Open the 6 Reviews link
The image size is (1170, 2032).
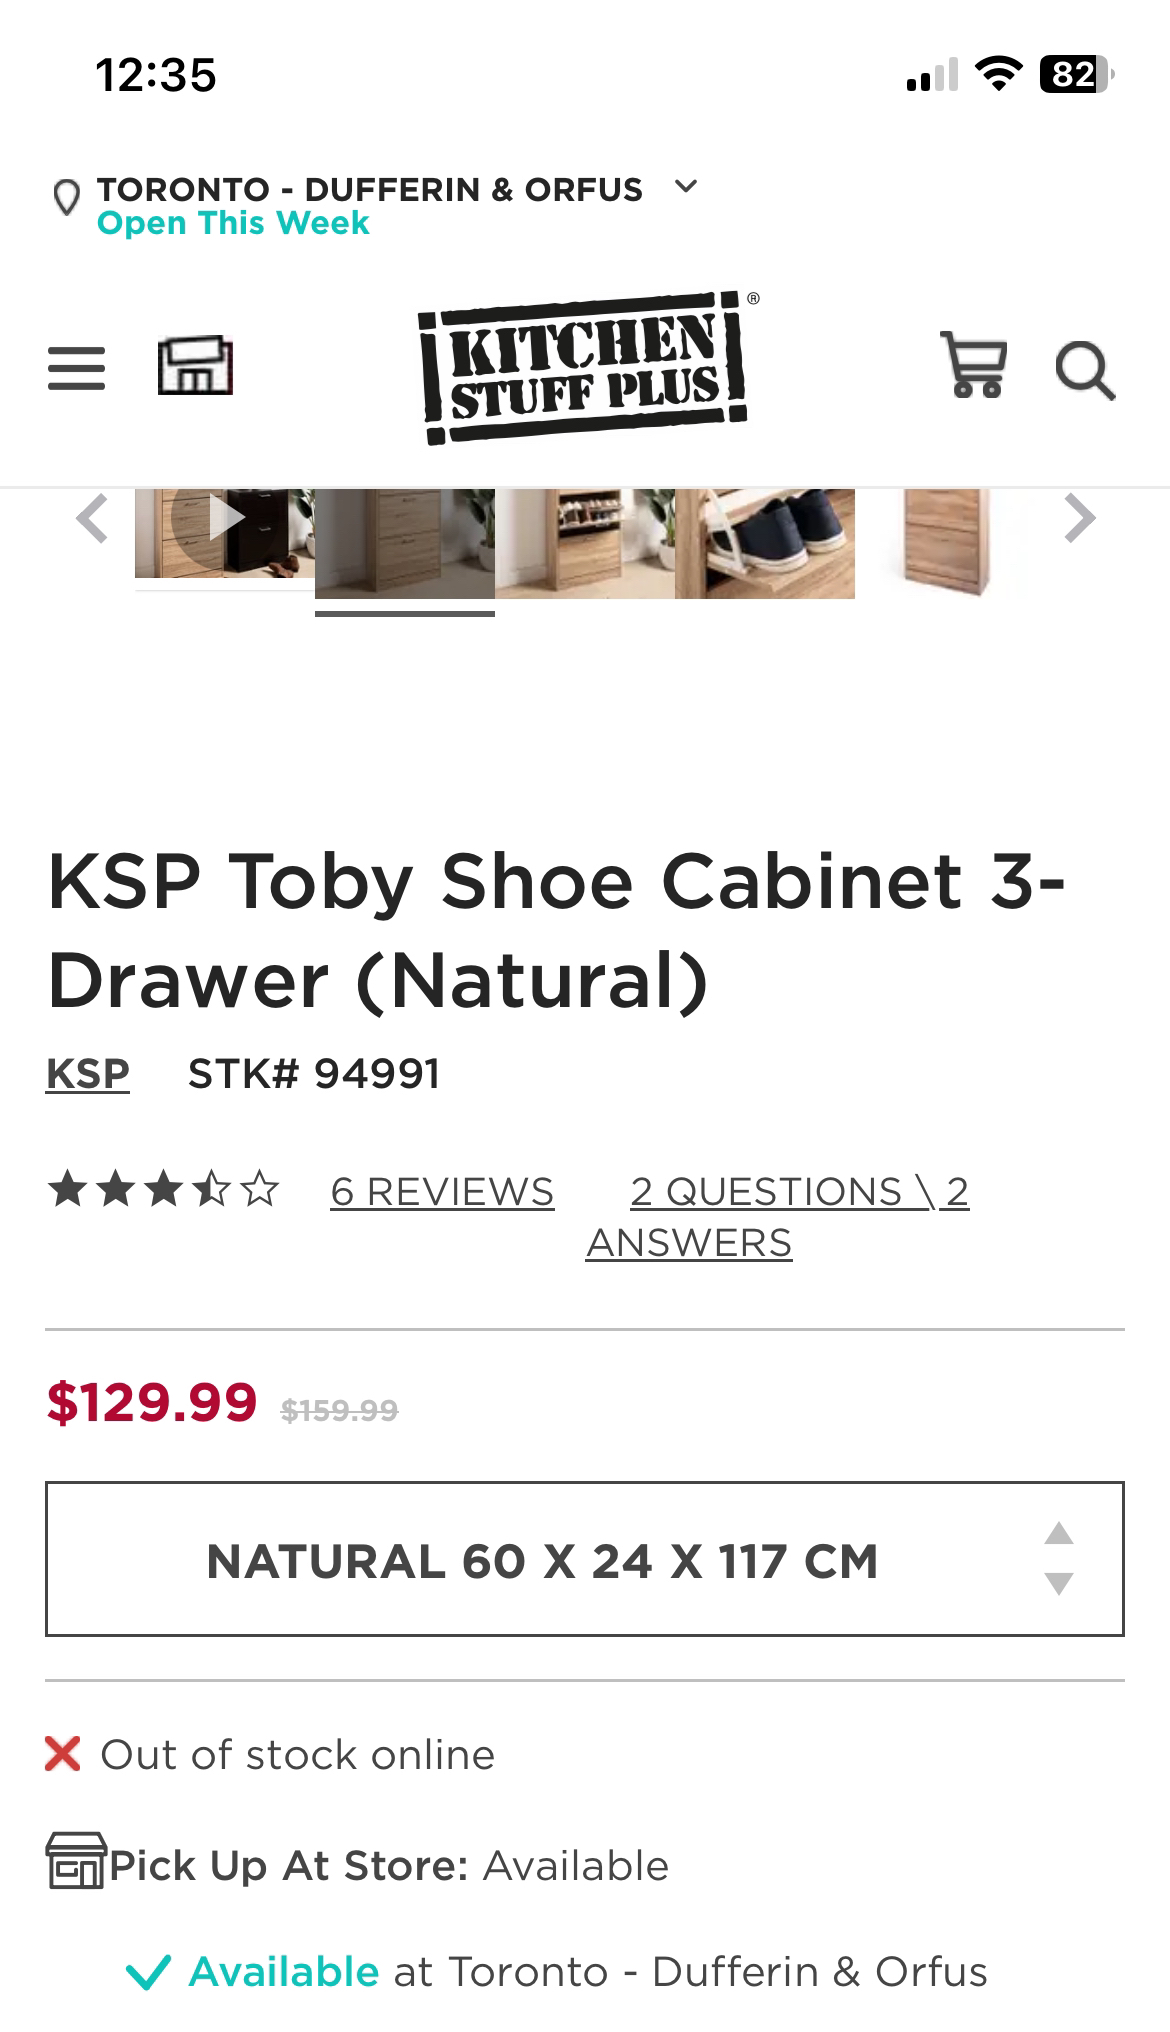(442, 1191)
